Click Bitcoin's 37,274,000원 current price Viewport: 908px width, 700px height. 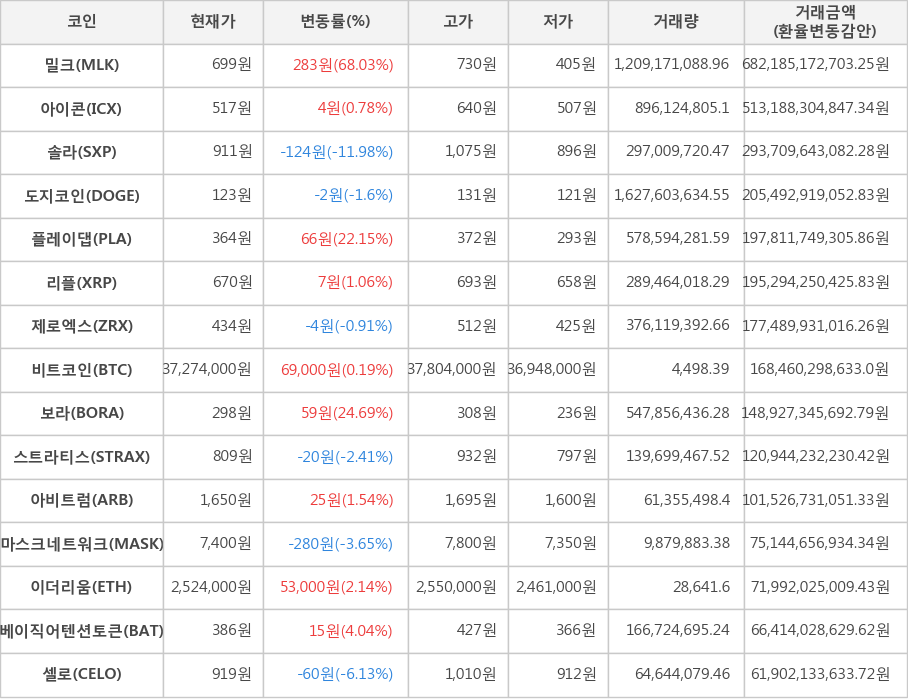point(208,369)
